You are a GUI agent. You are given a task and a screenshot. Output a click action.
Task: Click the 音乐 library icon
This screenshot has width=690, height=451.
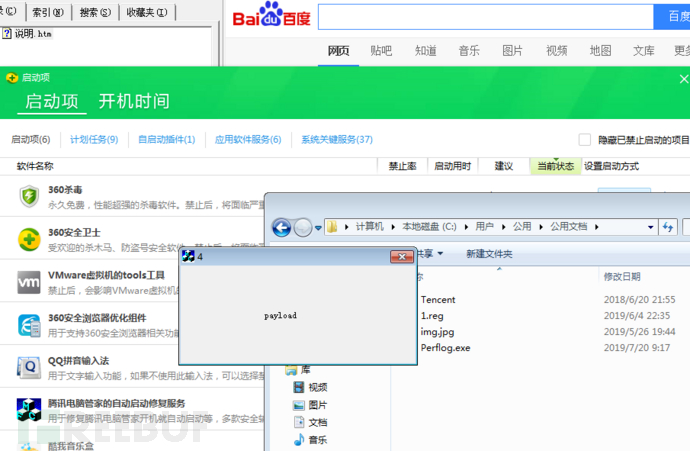(299, 439)
